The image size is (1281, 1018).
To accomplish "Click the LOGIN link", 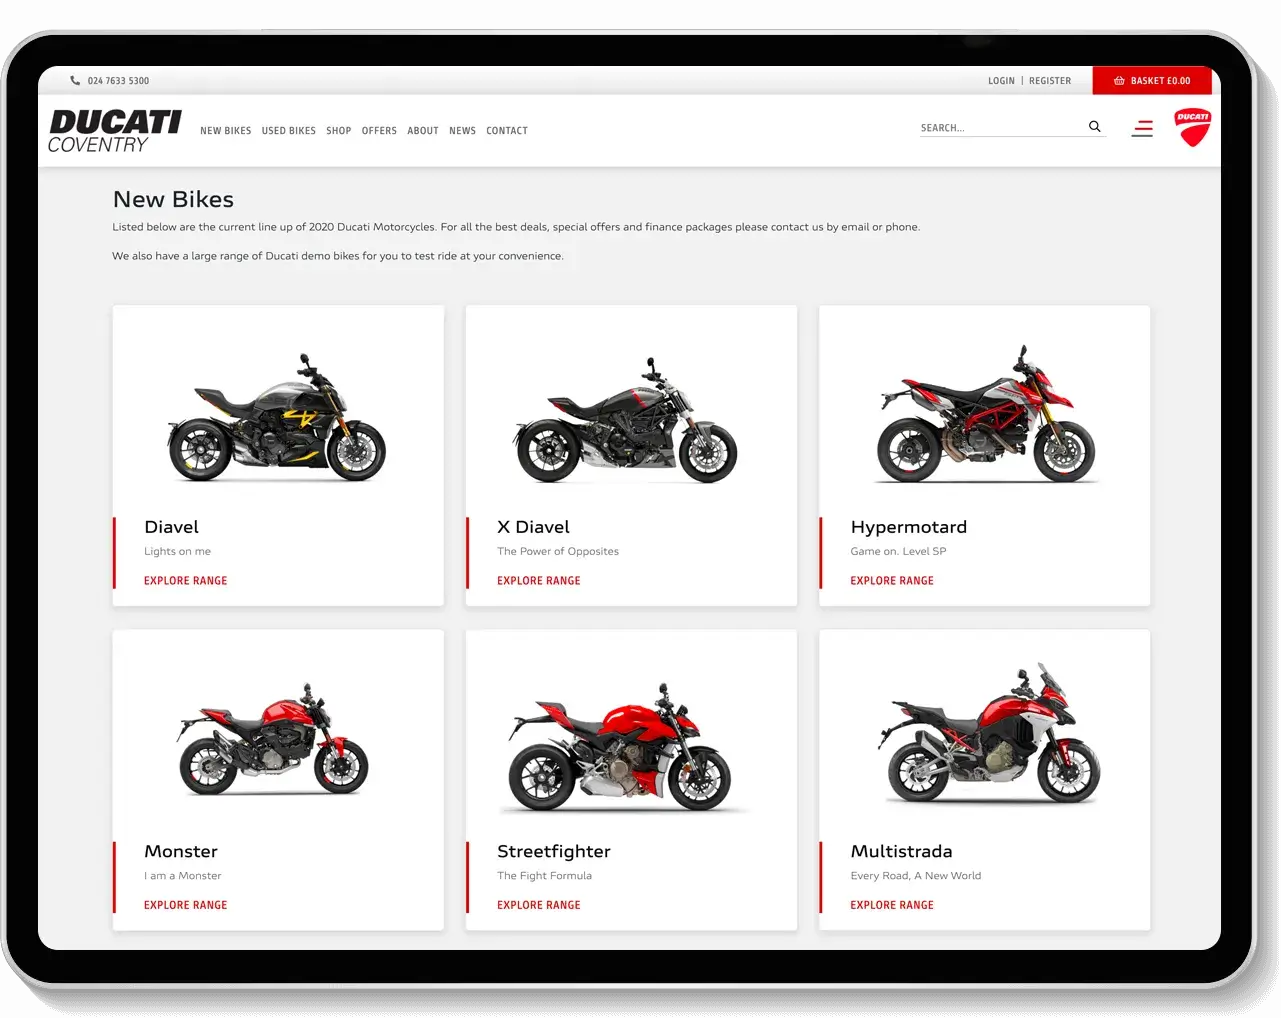I will click(x=1001, y=80).
